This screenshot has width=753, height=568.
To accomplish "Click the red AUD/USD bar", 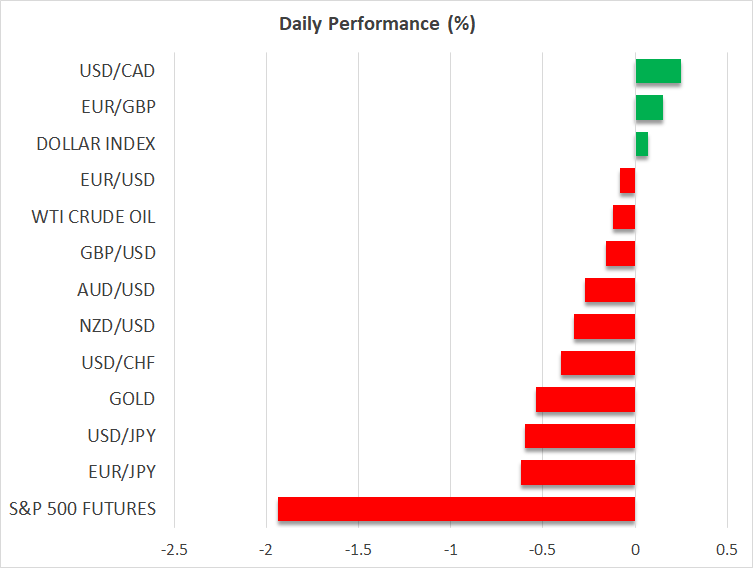I will point(610,290).
